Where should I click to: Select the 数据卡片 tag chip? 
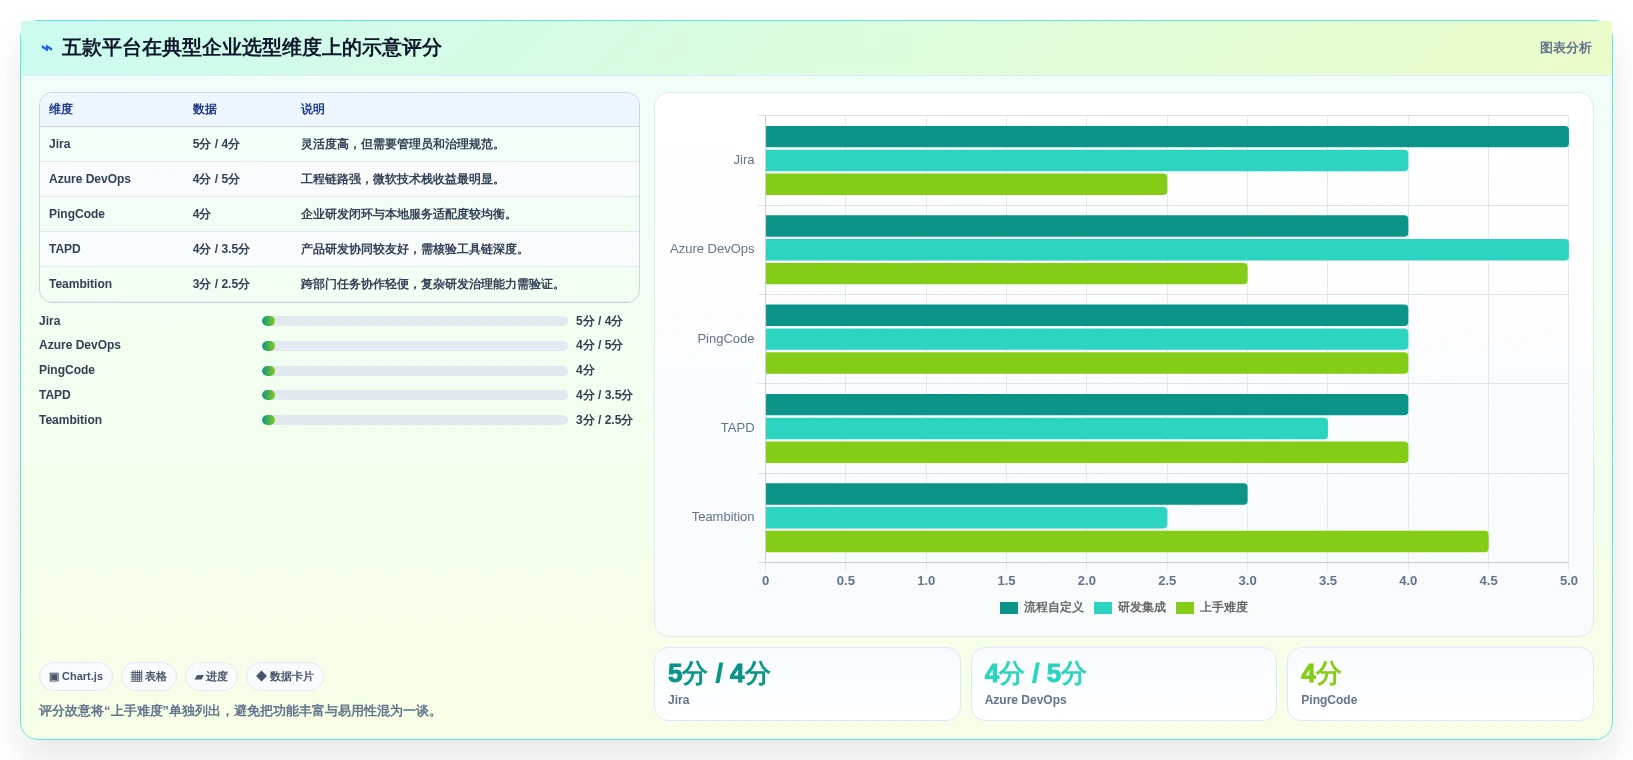285,677
